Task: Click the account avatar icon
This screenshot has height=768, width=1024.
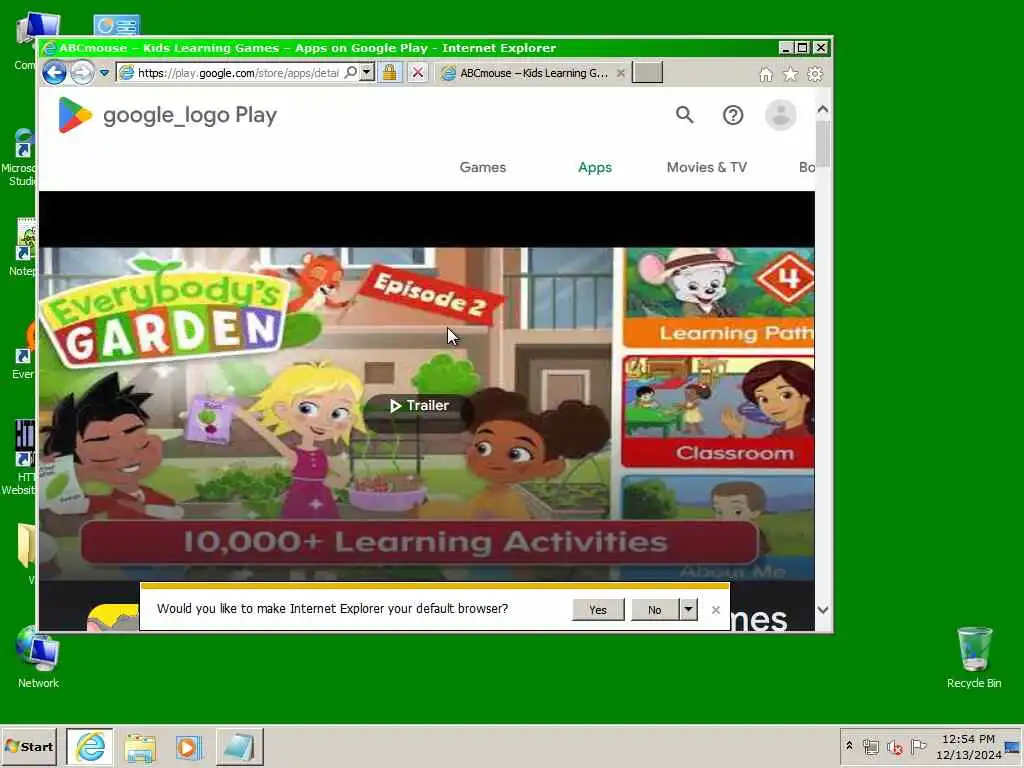Action: click(x=780, y=115)
